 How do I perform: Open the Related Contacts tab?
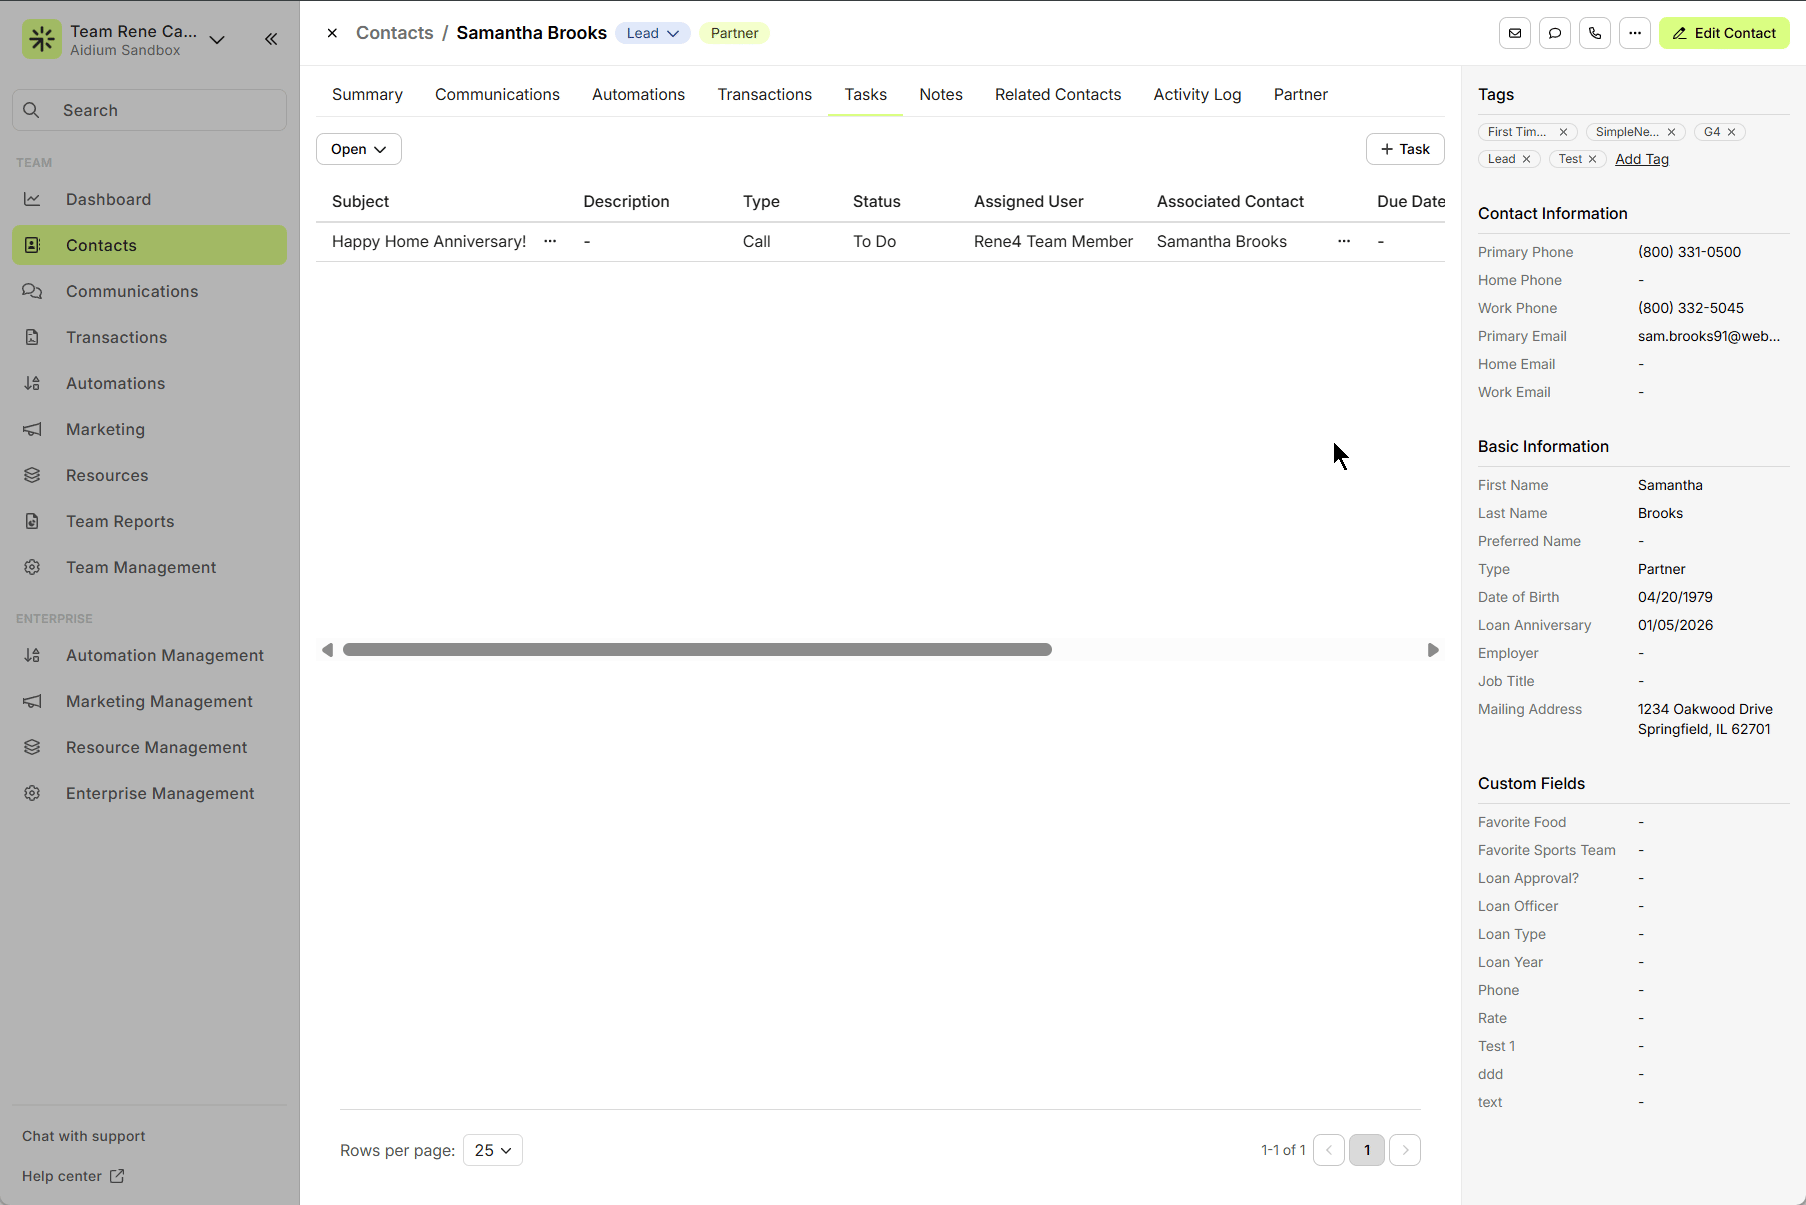[x=1058, y=94]
